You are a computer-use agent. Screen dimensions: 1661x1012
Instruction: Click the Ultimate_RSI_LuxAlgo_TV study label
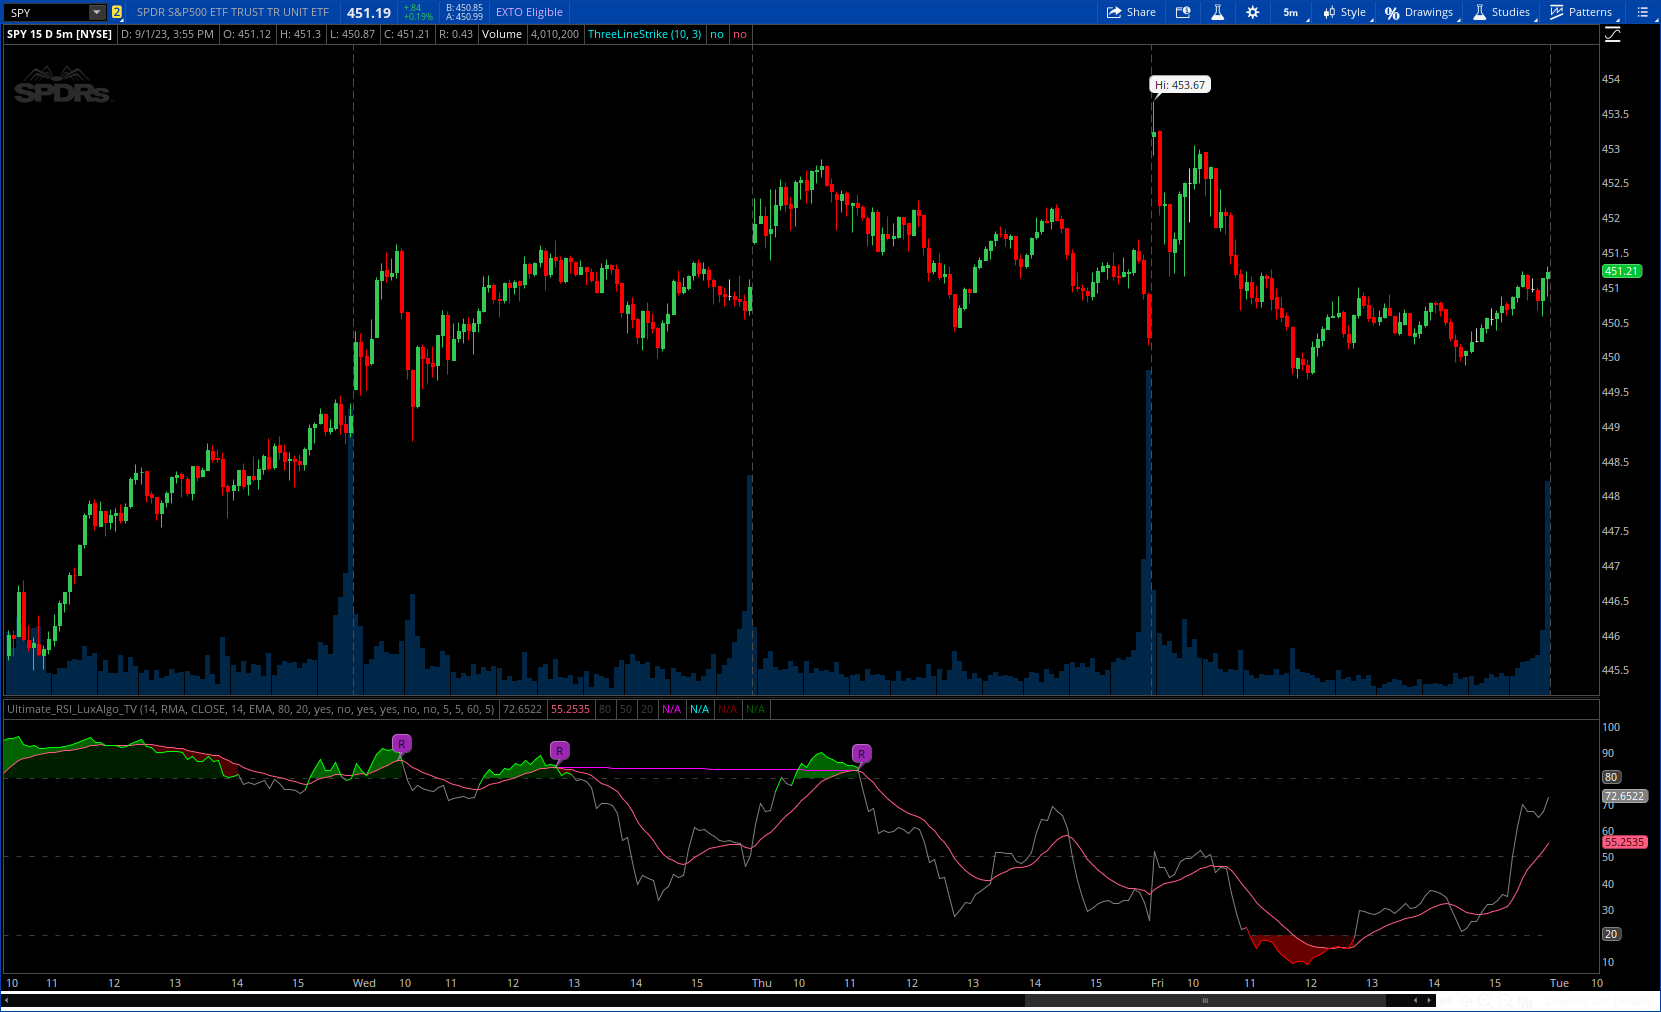pos(250,709)
